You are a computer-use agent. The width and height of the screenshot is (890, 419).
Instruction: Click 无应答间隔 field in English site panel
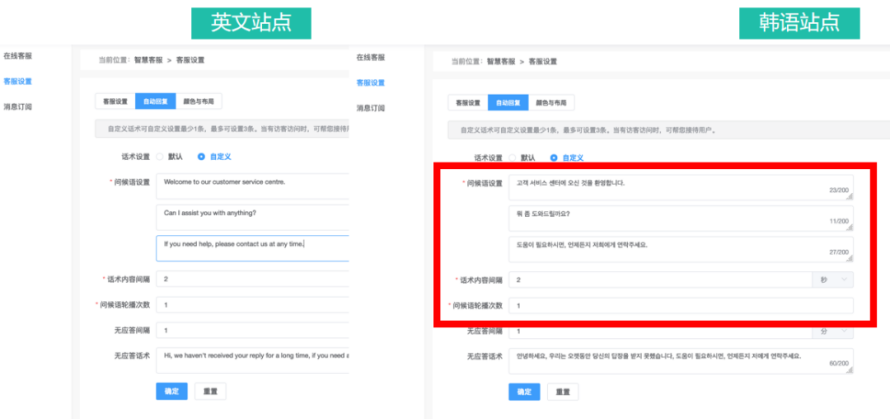(x=253, y=330)
